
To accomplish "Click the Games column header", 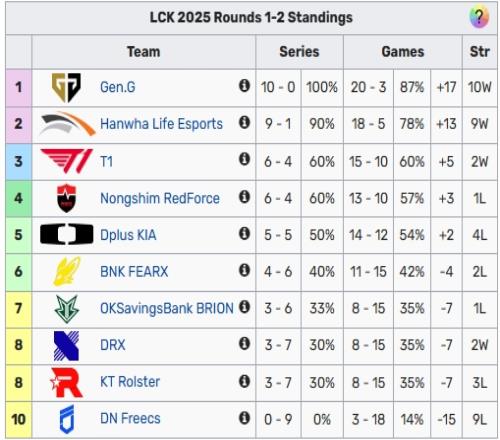I will point(403,52).
